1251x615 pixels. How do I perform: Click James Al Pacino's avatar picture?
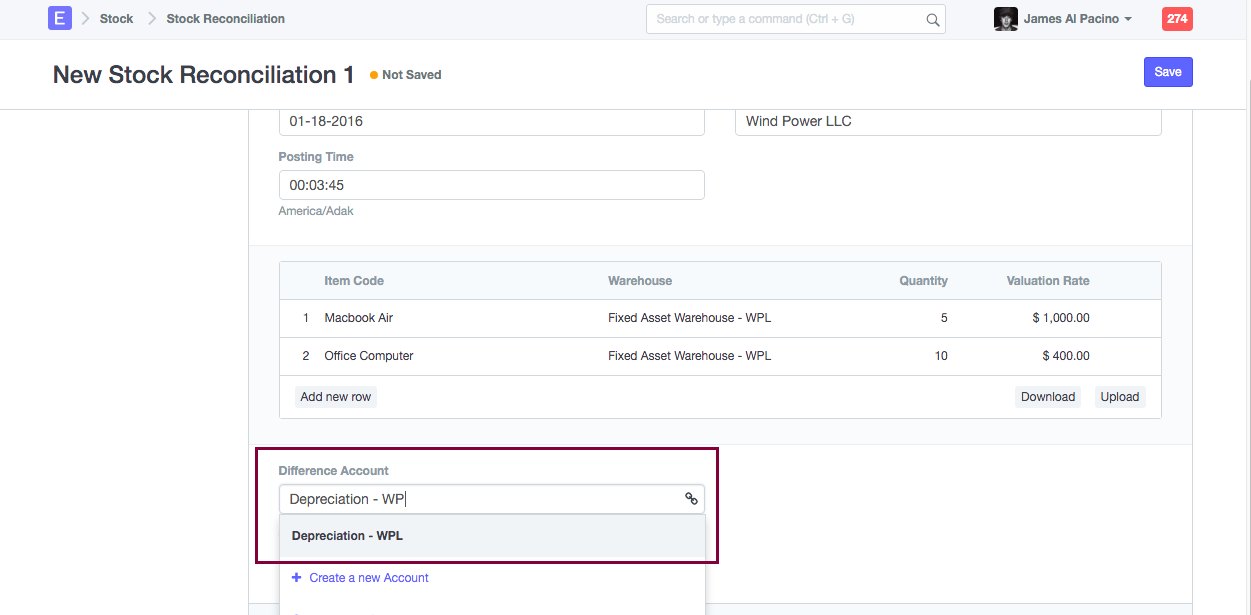pos(1005,19)
